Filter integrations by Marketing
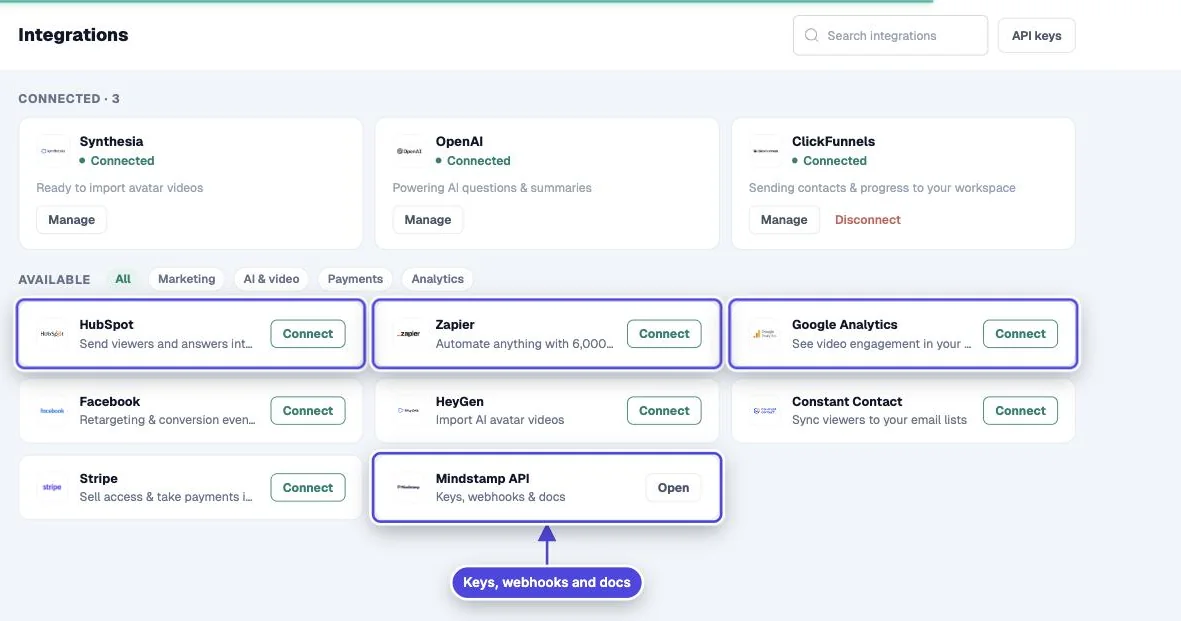Viewport: 1181px width, 621px height. pos(187,279)
